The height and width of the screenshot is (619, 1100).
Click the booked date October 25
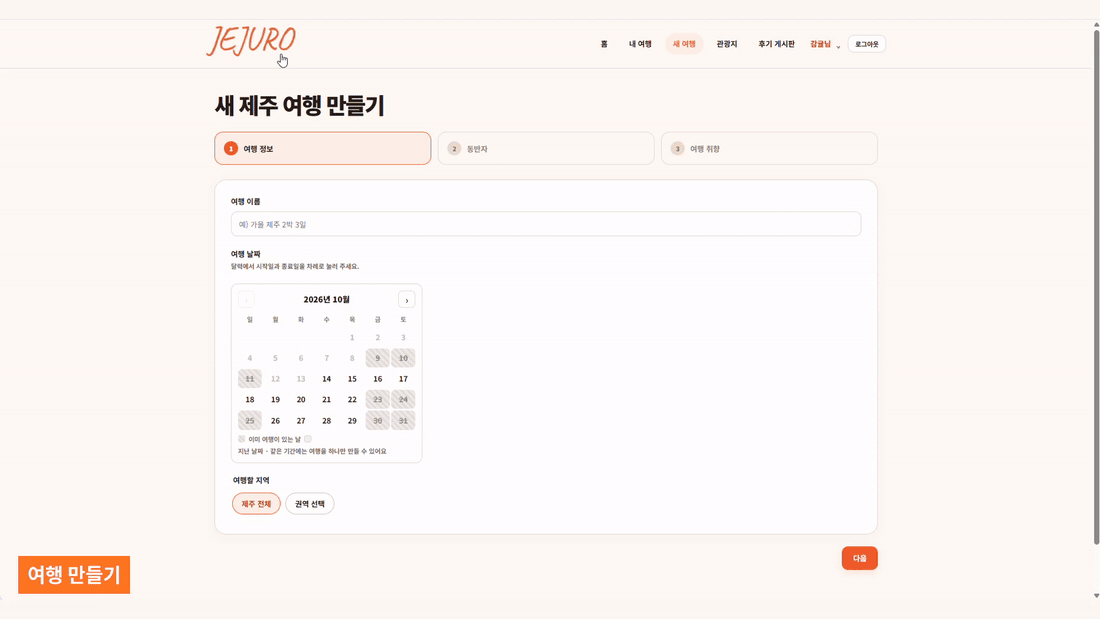point(250,420)
